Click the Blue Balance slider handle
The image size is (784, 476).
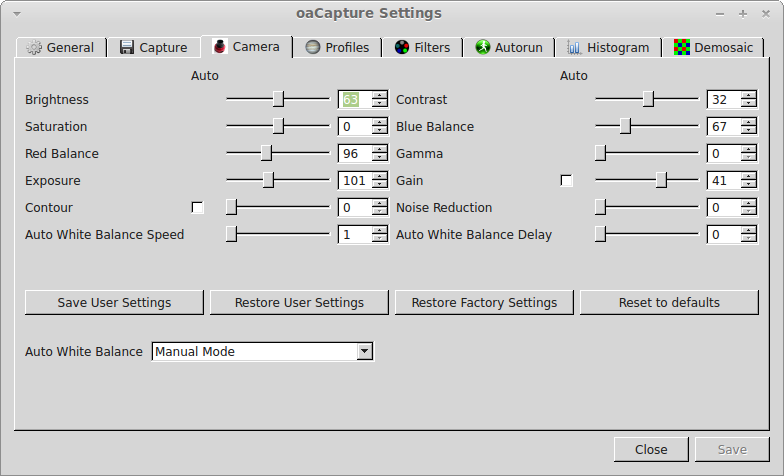[x=625, y=127]
